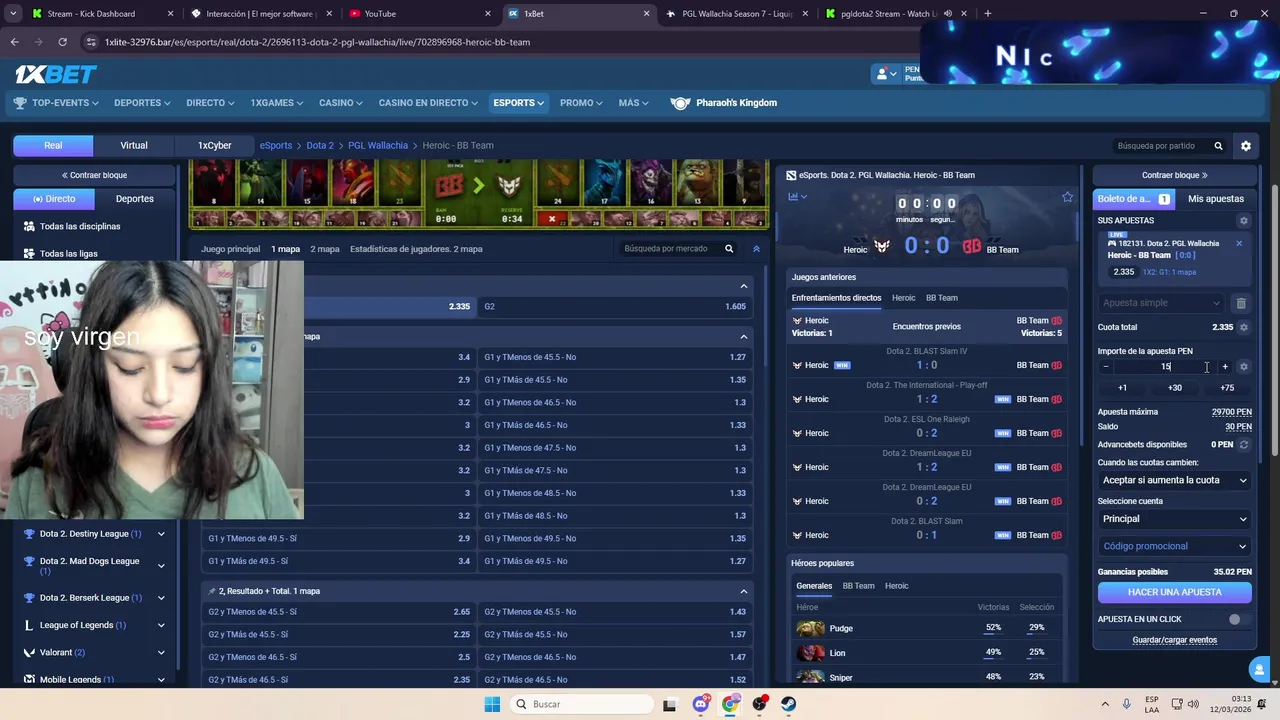Select the Virtual betting mode
The height and width of the screenshot is (720, 1280).
click(134, 146)
